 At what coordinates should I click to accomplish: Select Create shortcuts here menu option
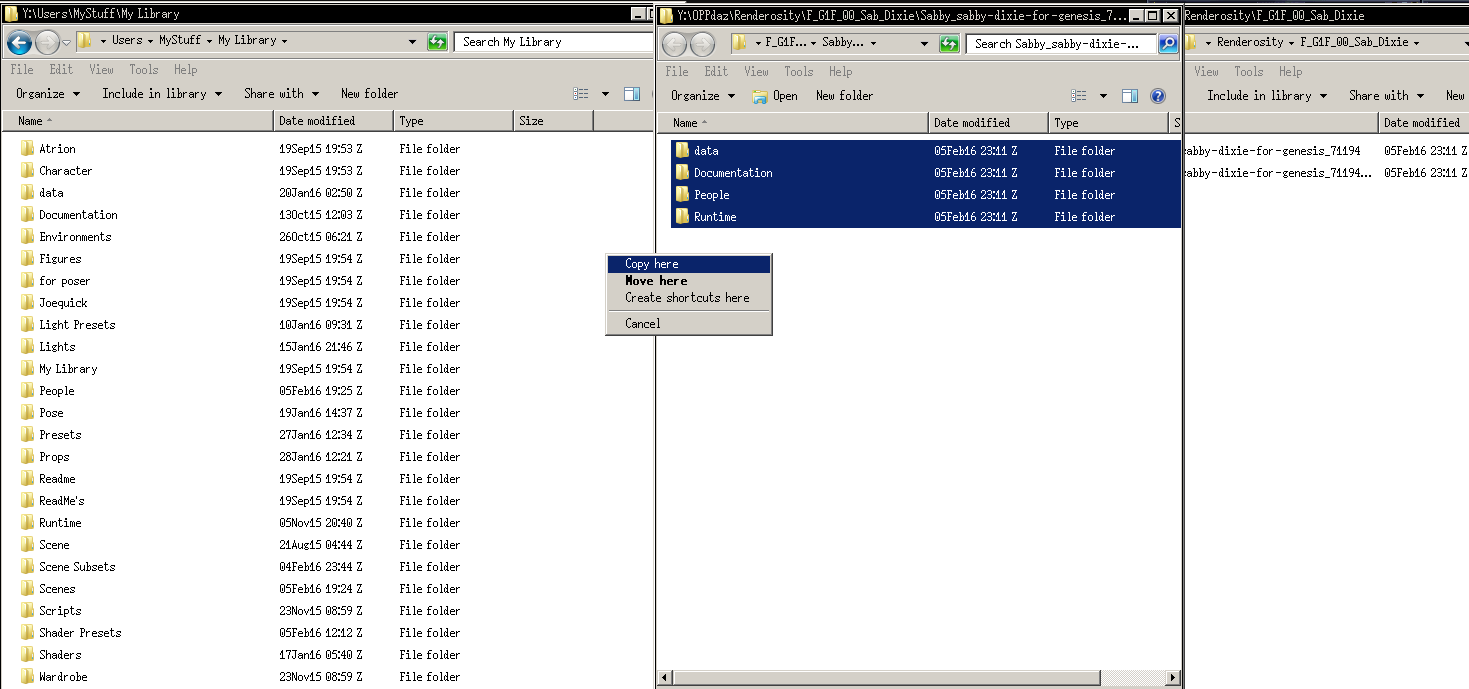pyautogui.click(x=689, y=298)
